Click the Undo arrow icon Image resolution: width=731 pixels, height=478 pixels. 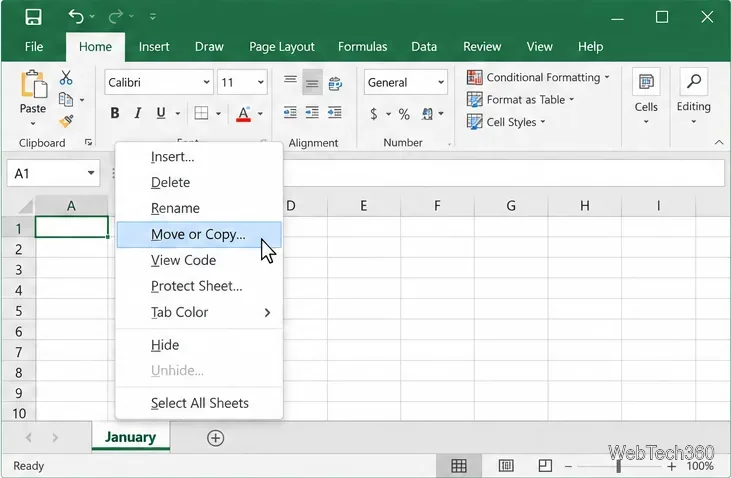tap(76, 16)
